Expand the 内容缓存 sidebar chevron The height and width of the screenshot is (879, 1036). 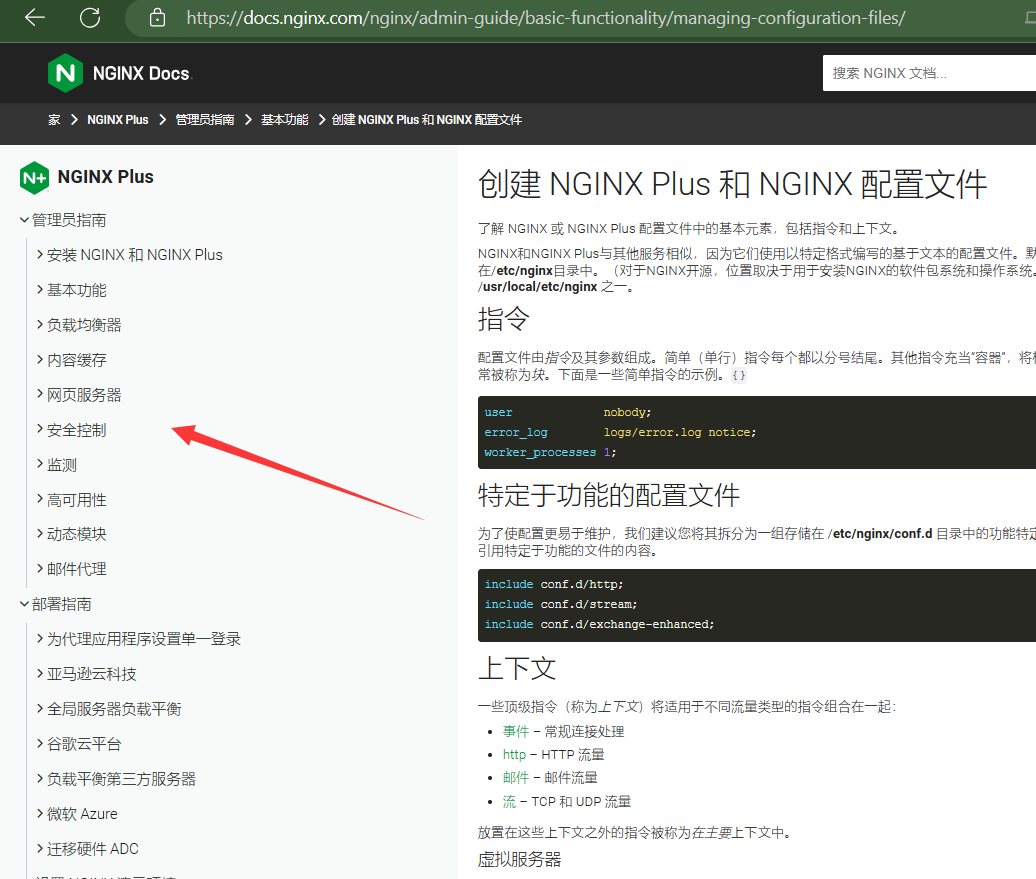[40, 360]
